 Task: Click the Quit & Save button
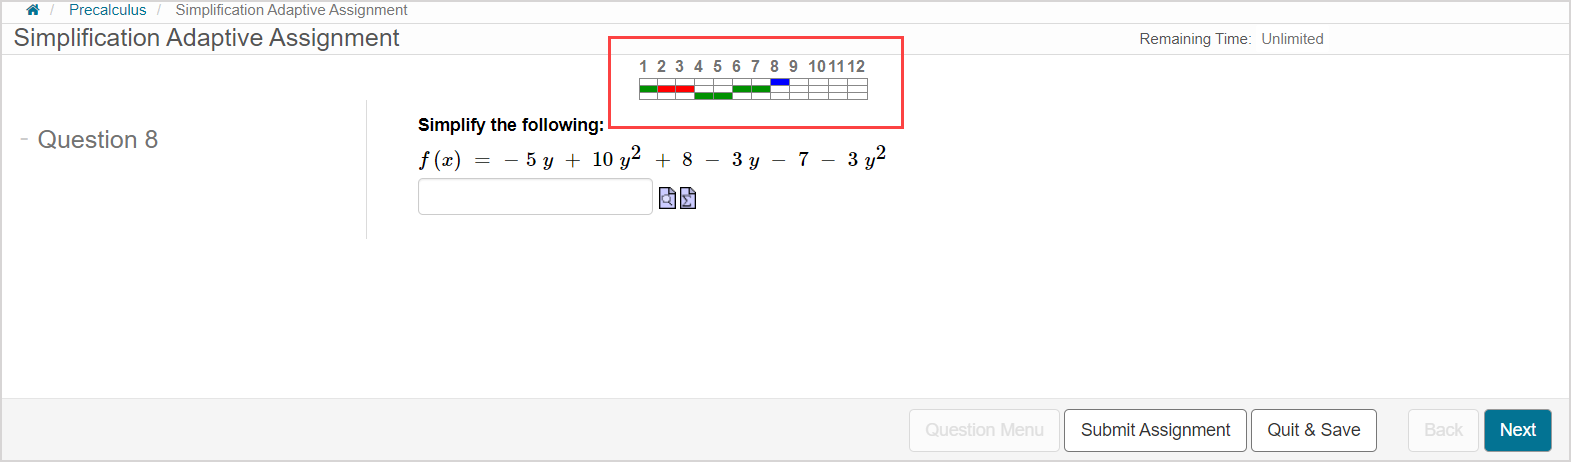point(1313,430)
